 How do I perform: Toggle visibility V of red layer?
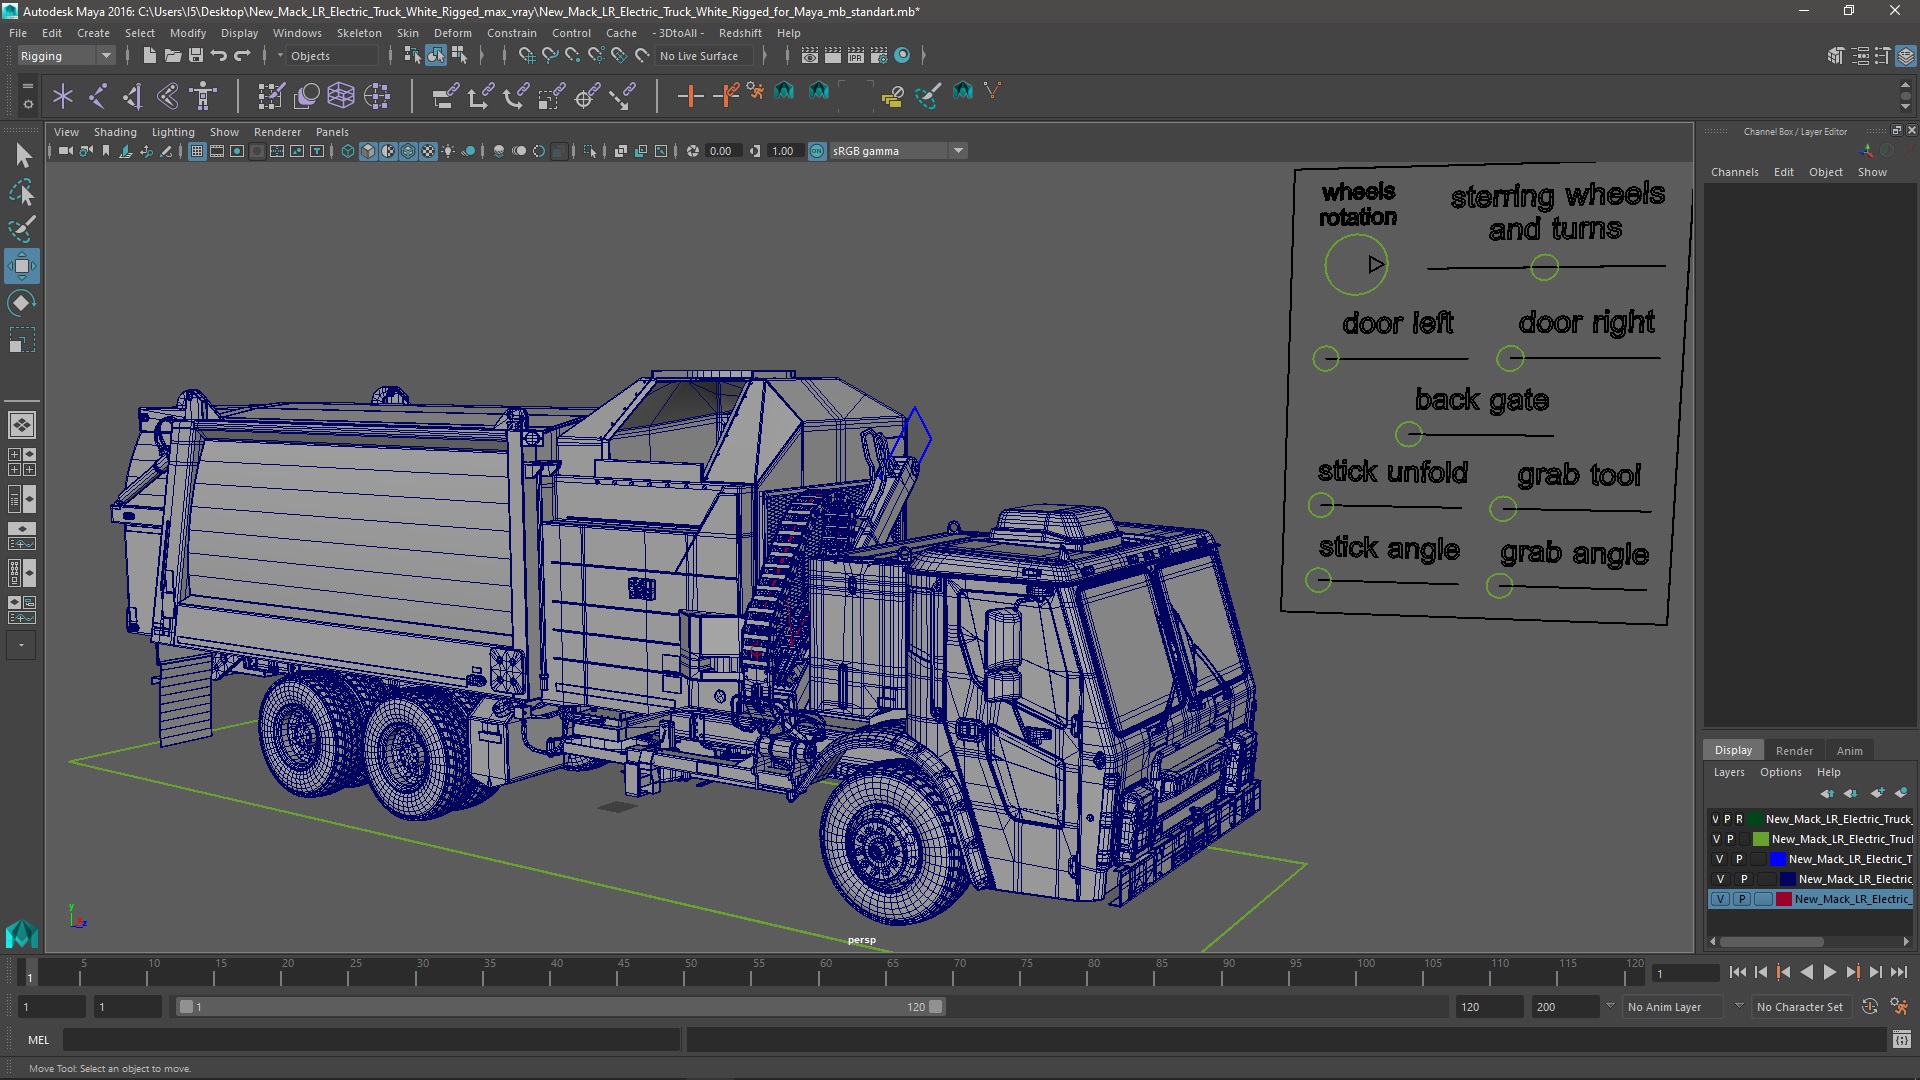coord(1720,899)
